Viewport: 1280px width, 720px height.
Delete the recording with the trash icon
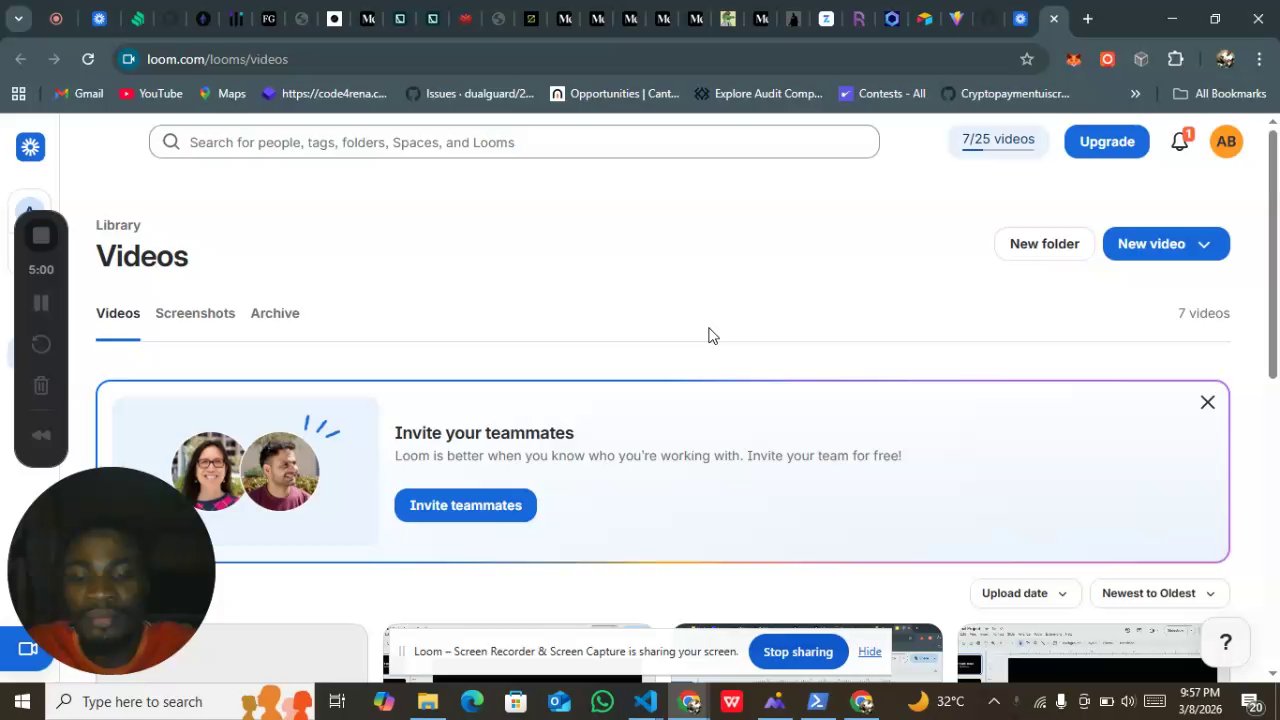41,385
